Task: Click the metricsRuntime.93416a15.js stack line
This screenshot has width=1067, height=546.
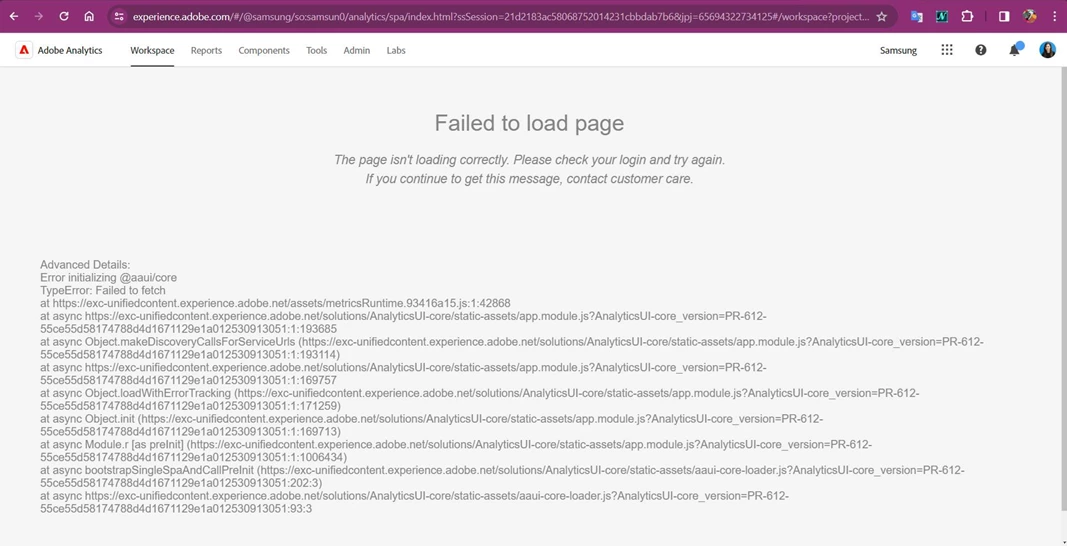Action: click(275, 303)
